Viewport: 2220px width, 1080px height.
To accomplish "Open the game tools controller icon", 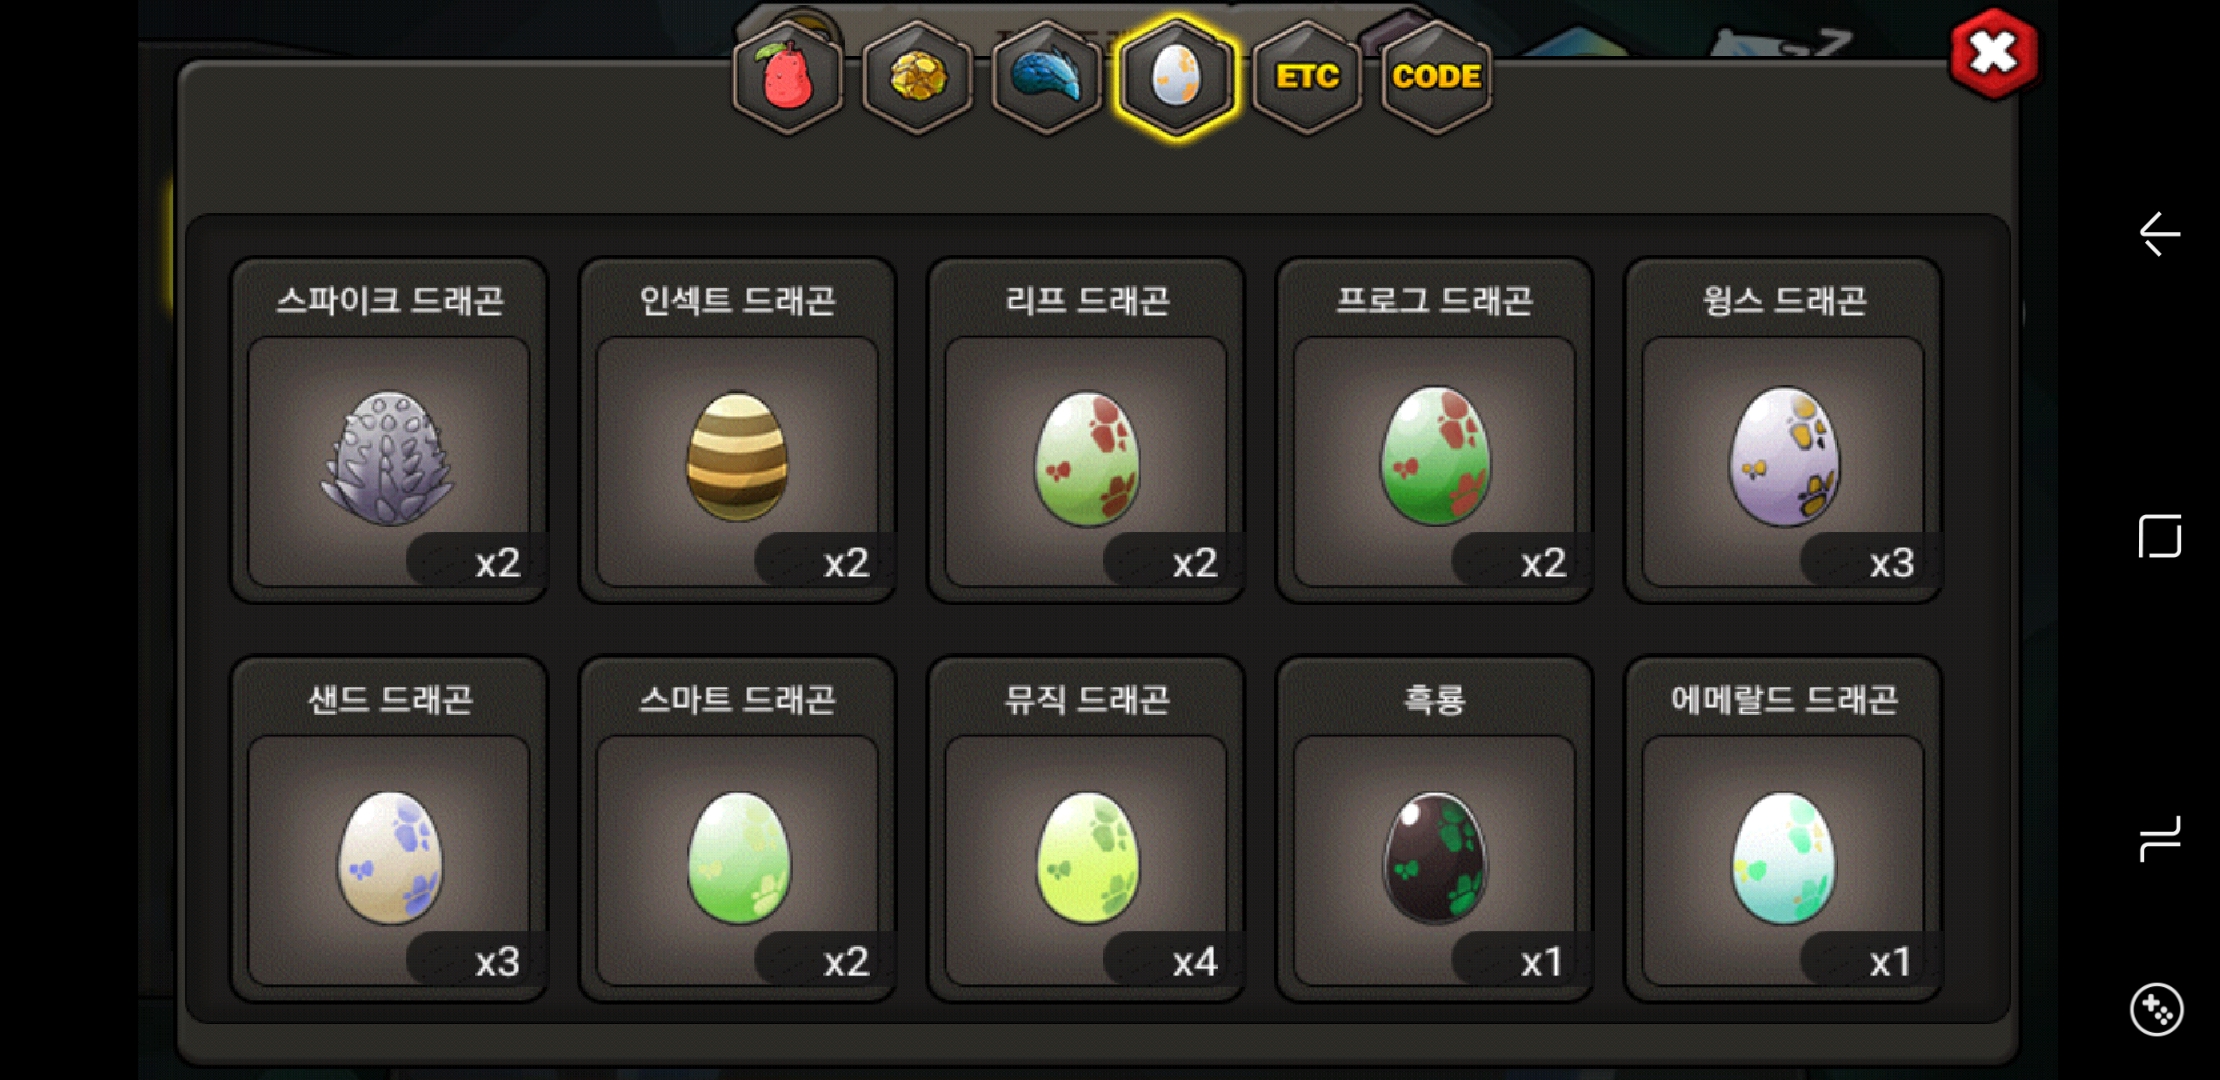I will (x=2156, y=1010).
